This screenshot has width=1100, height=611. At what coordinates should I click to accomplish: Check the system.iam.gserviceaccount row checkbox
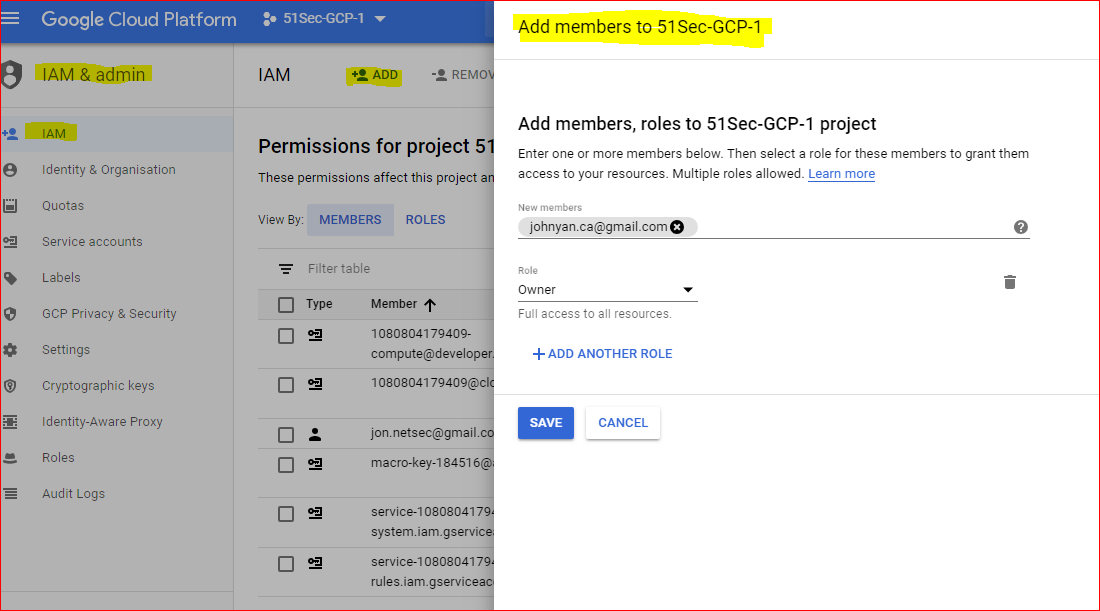click(x=286, y=514)
